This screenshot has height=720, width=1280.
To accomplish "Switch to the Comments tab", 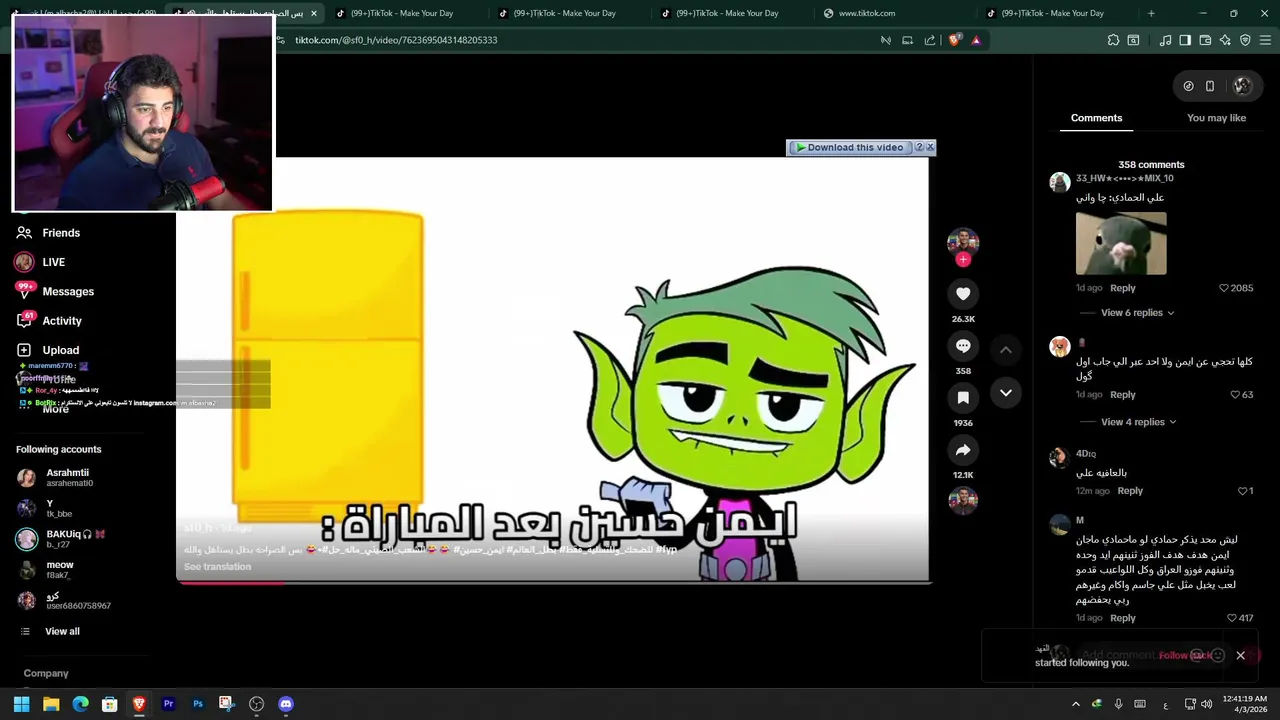I will click(x=1096, y=118).
